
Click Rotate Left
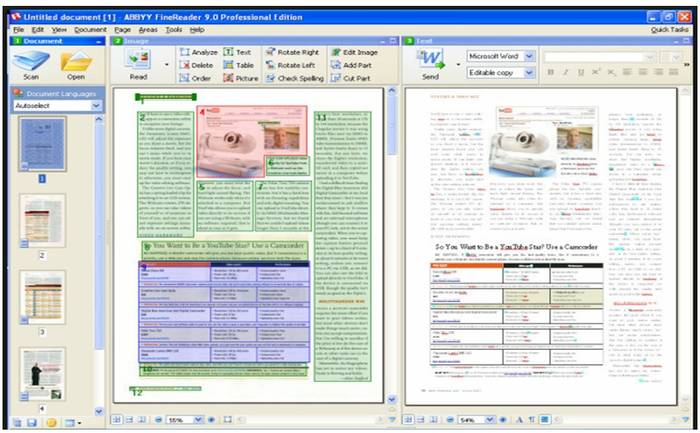(290, 65)
